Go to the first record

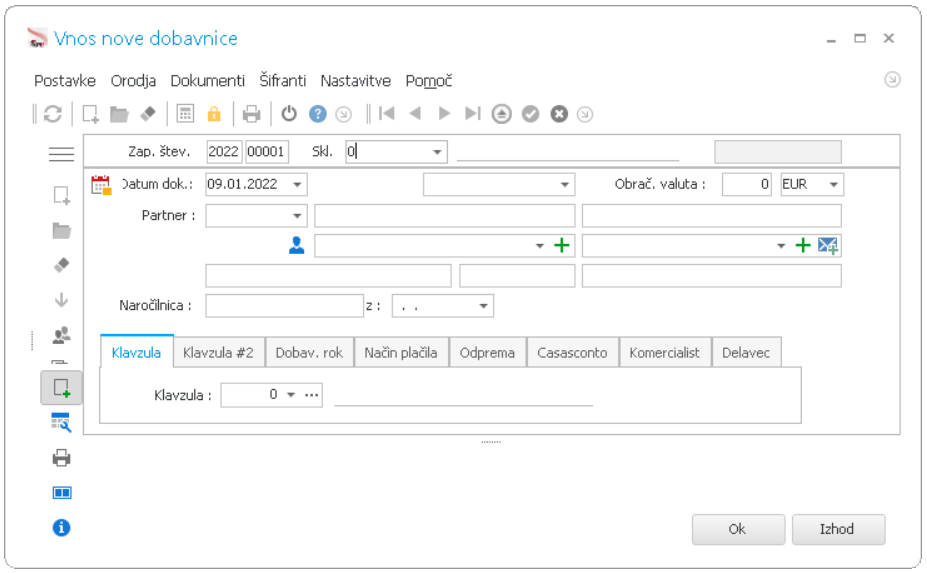click(387, 114)
